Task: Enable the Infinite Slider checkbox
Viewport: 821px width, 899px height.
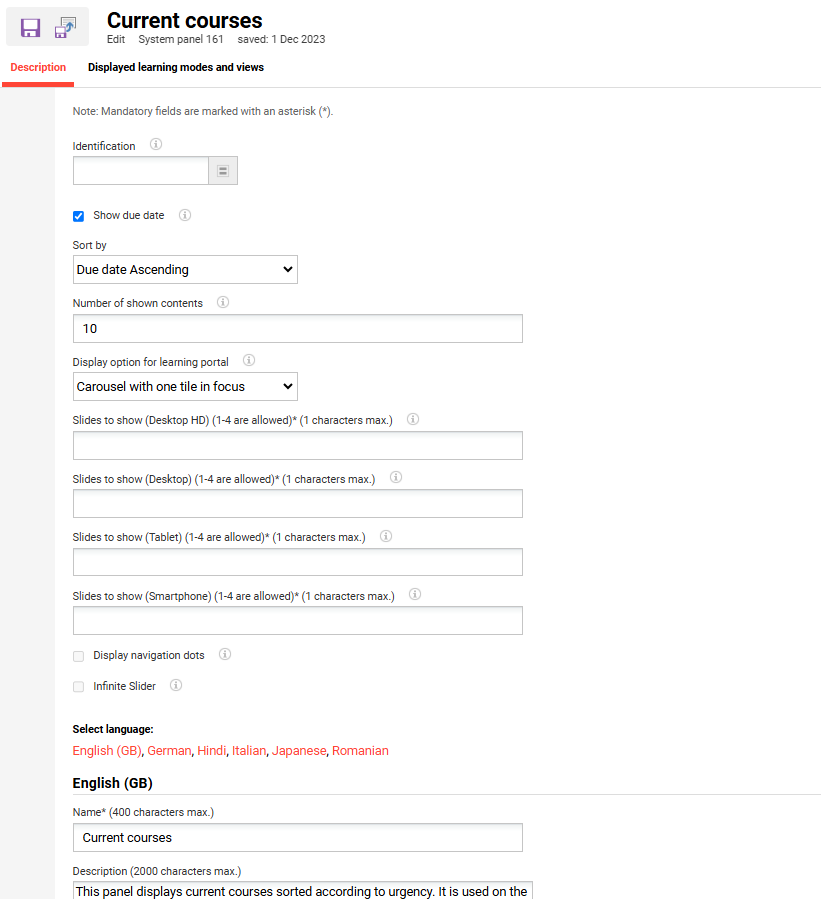Action: [79, 687]
